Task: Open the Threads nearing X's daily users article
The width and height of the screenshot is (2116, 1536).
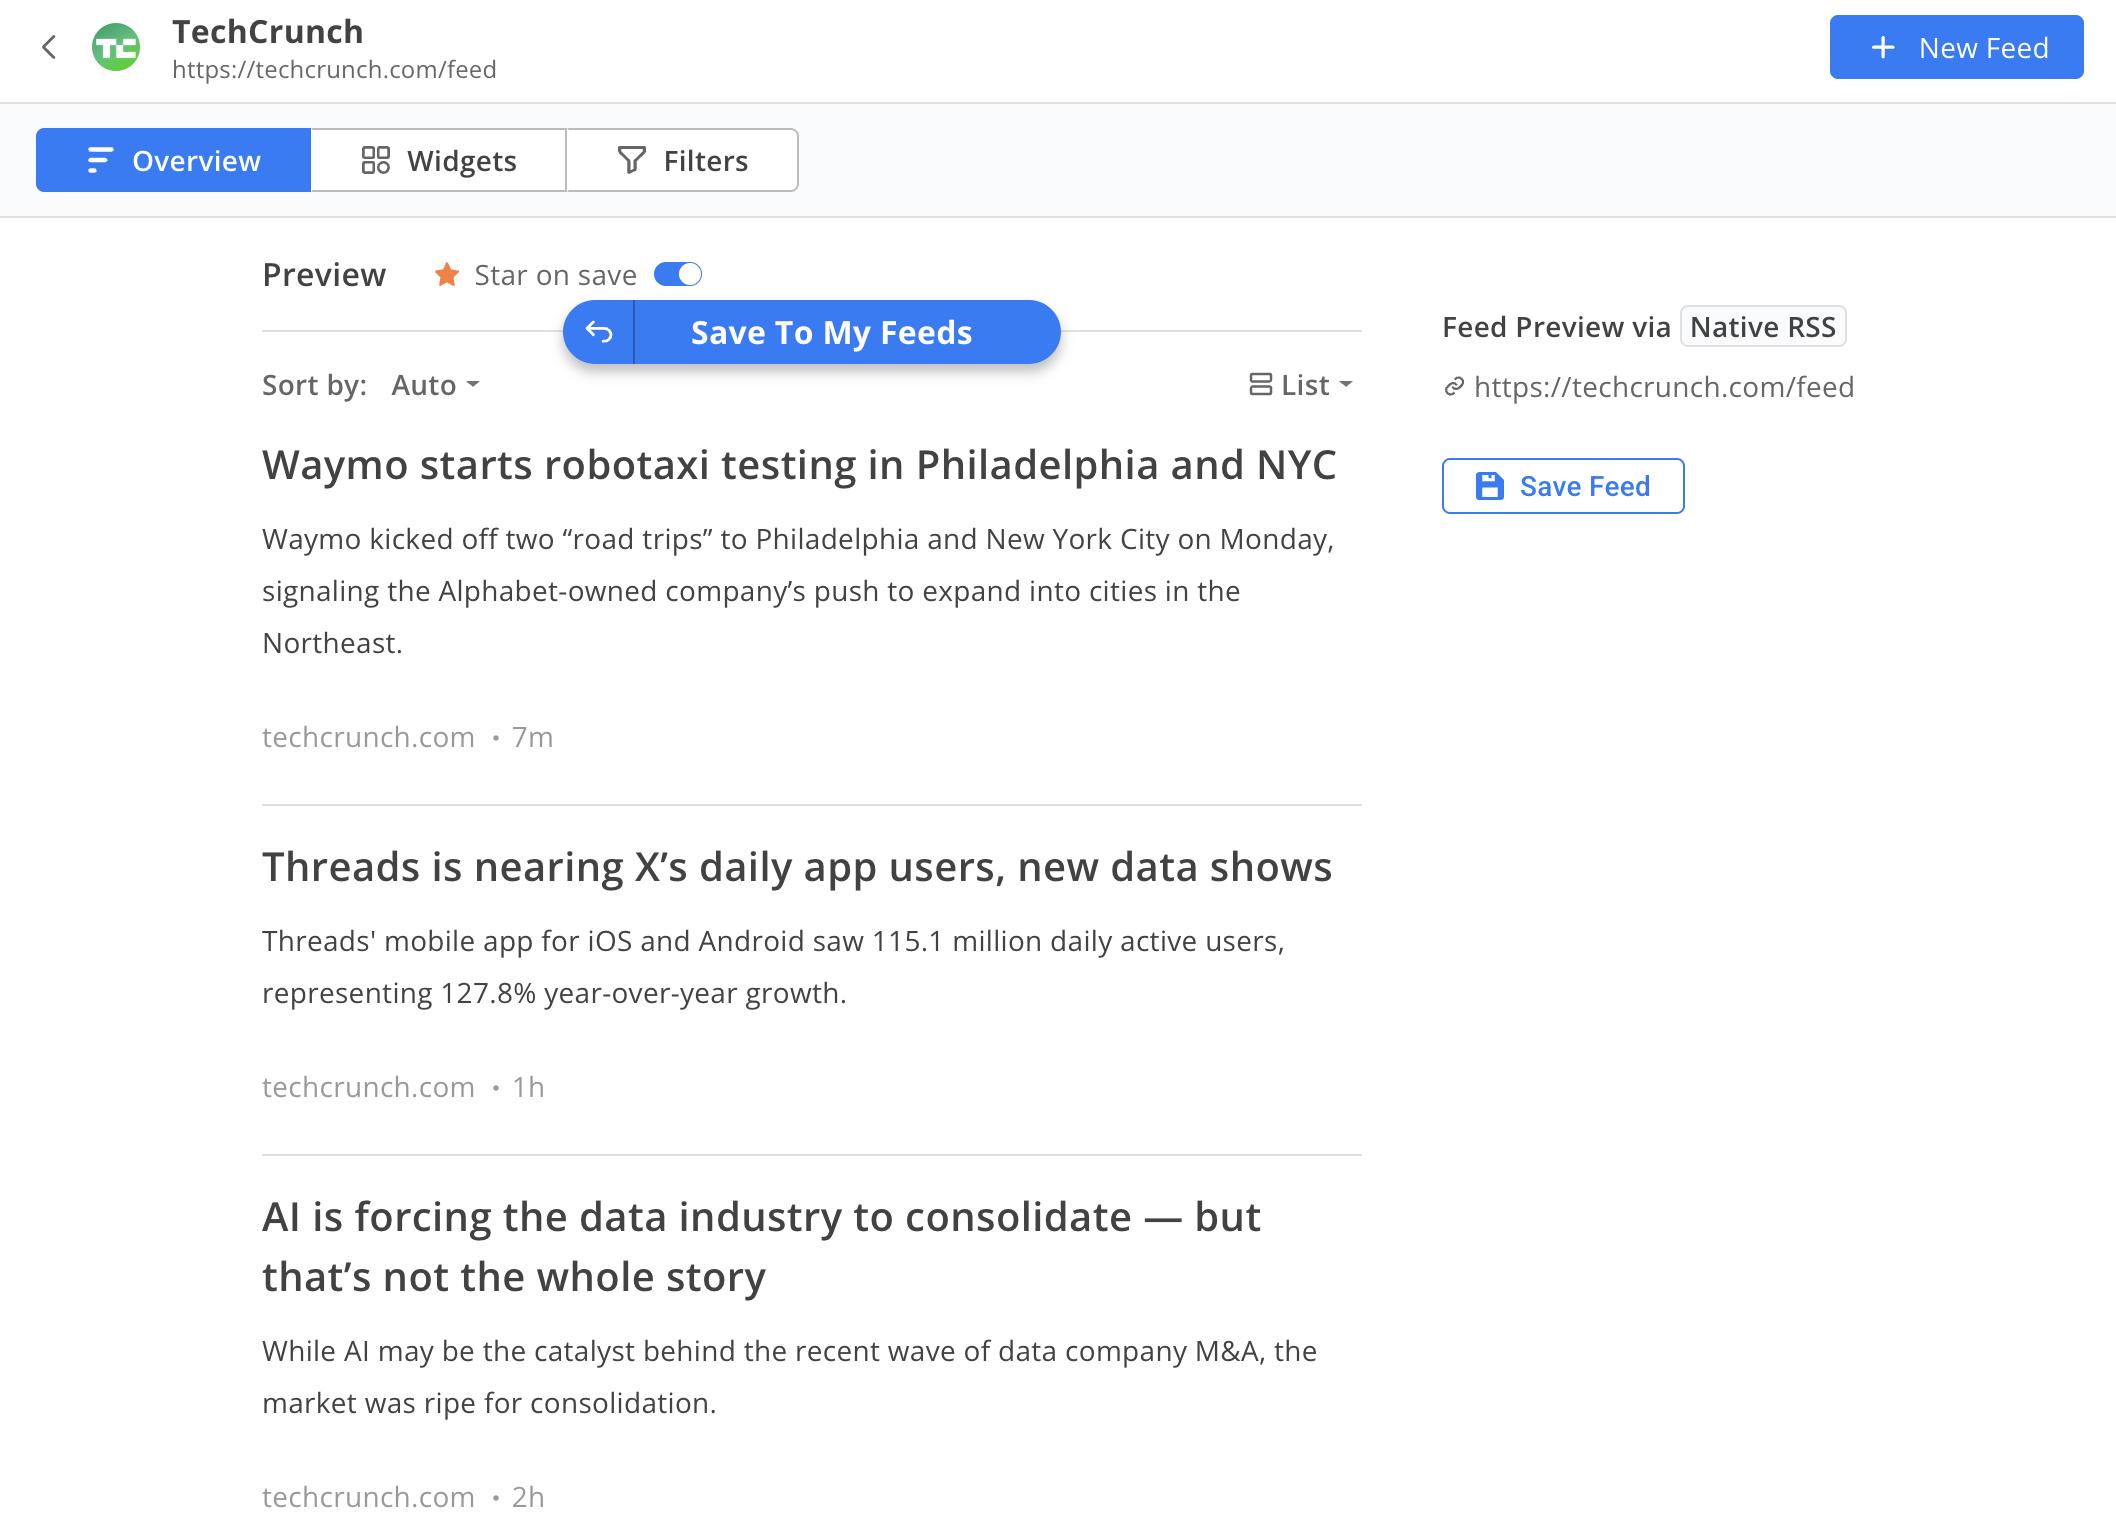Action: [797, 867]
